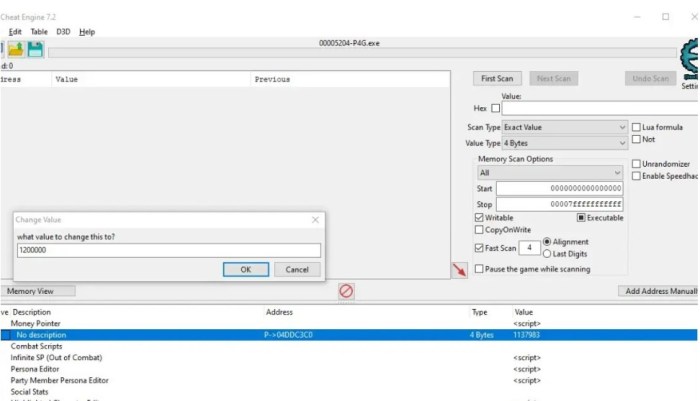The image size is (700, 401).
Task: Click the new value input field
Action: (169, 250)
